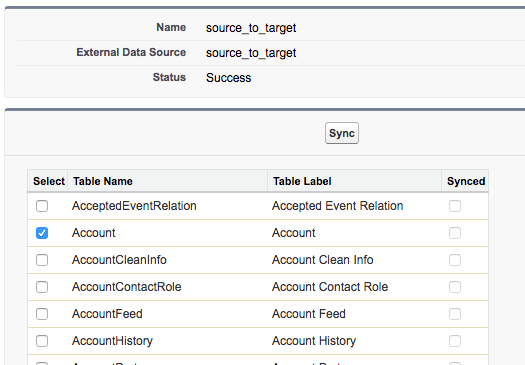
Task: Click the AccountCleanInfo table name
Action: click(119, 260)
